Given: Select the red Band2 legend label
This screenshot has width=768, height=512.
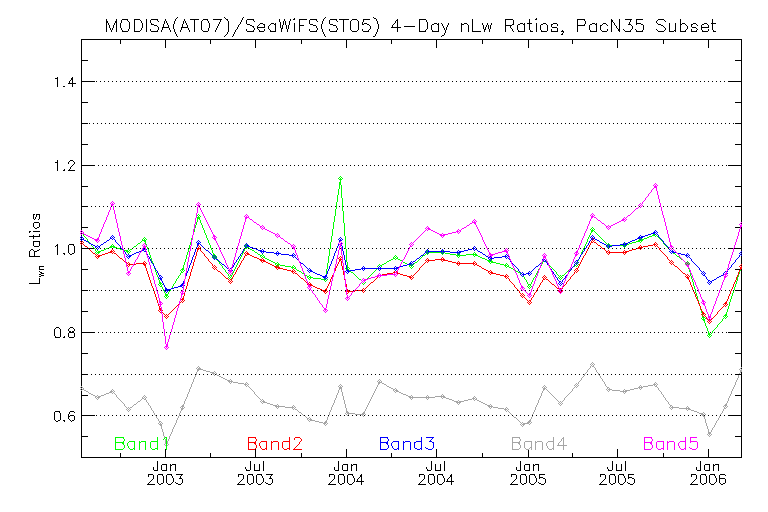Looking at the screenshot, I should [275, 444].
